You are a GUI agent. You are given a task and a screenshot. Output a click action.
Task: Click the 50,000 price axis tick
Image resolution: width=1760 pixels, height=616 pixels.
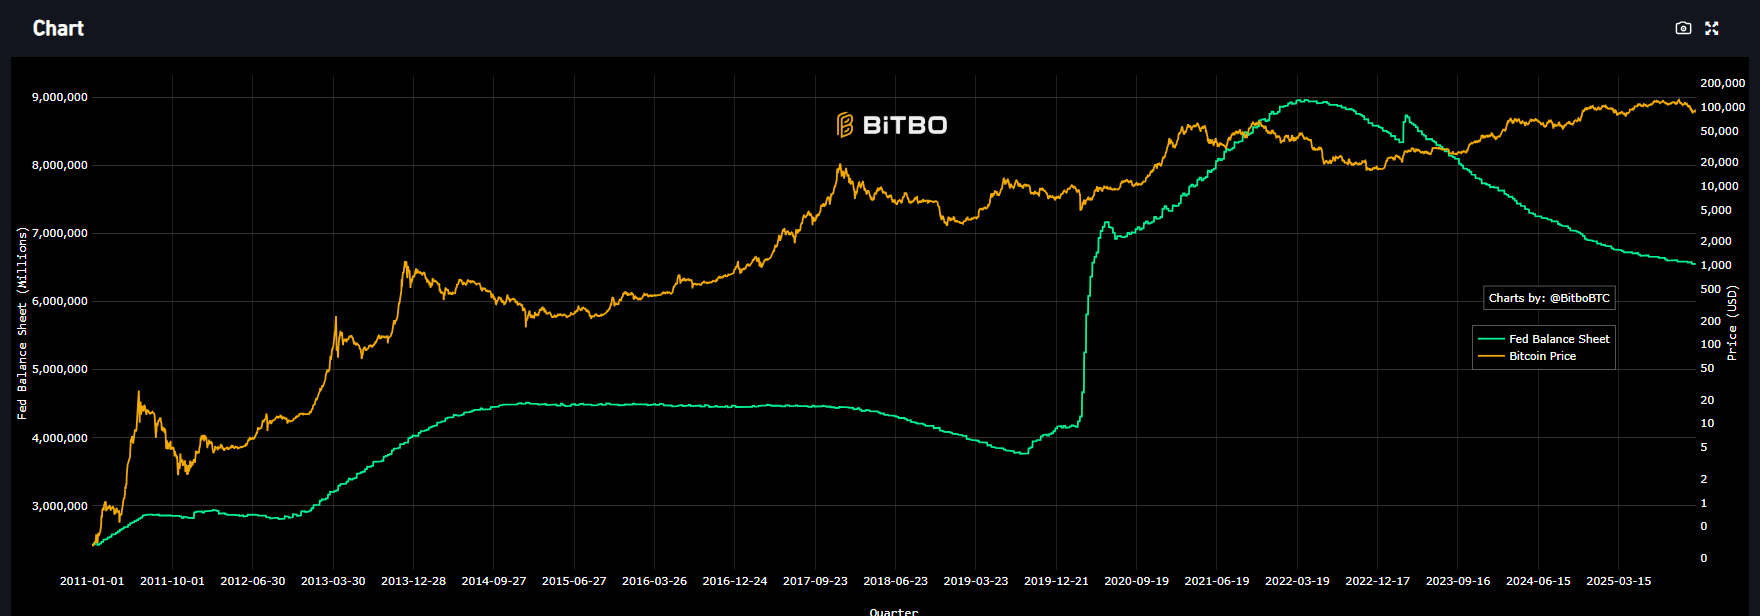coord(1720,131)
